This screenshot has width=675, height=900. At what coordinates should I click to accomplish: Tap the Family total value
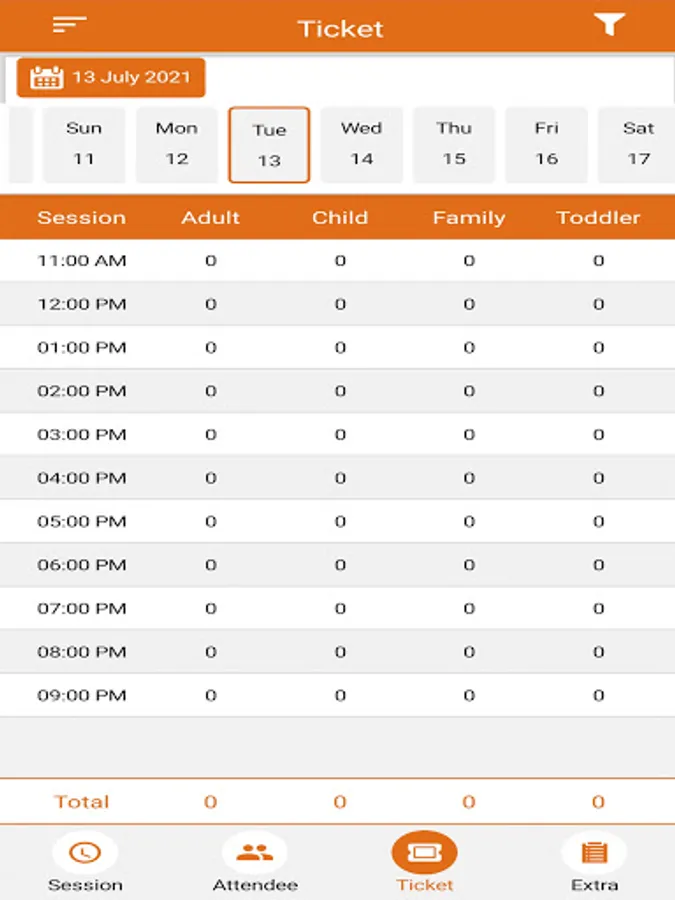click(469, 801)
